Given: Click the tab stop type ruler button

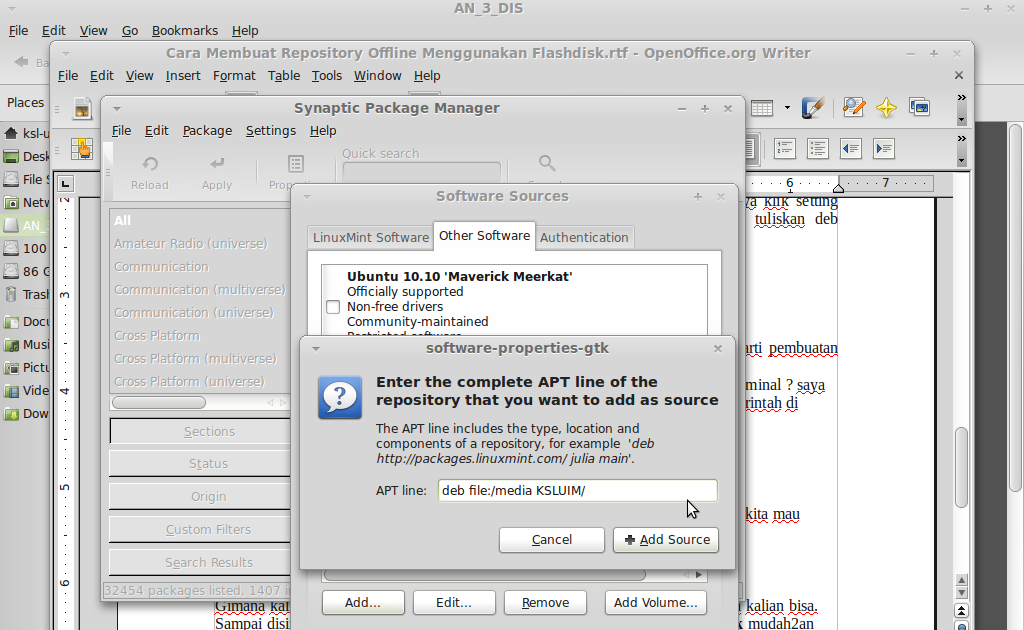Looking at the screenshot, I should (x=65, y=183).
